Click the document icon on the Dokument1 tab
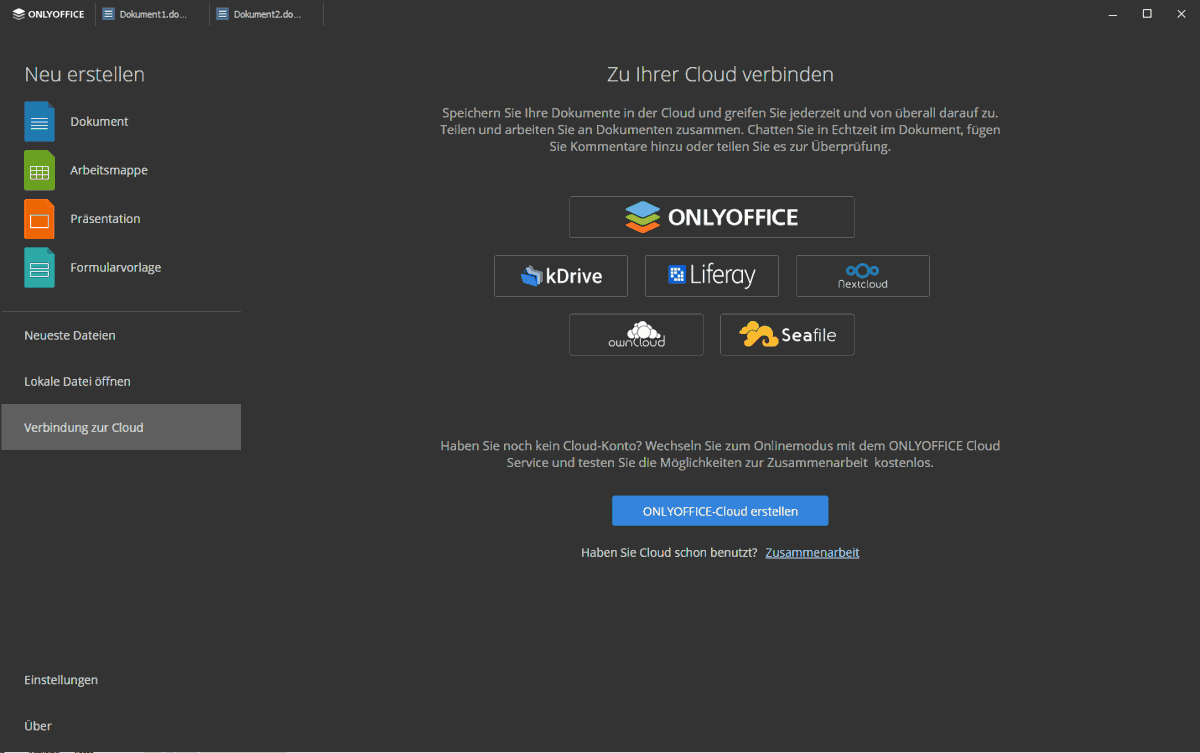The image size is (1200, 753). [x=108, y=14]
